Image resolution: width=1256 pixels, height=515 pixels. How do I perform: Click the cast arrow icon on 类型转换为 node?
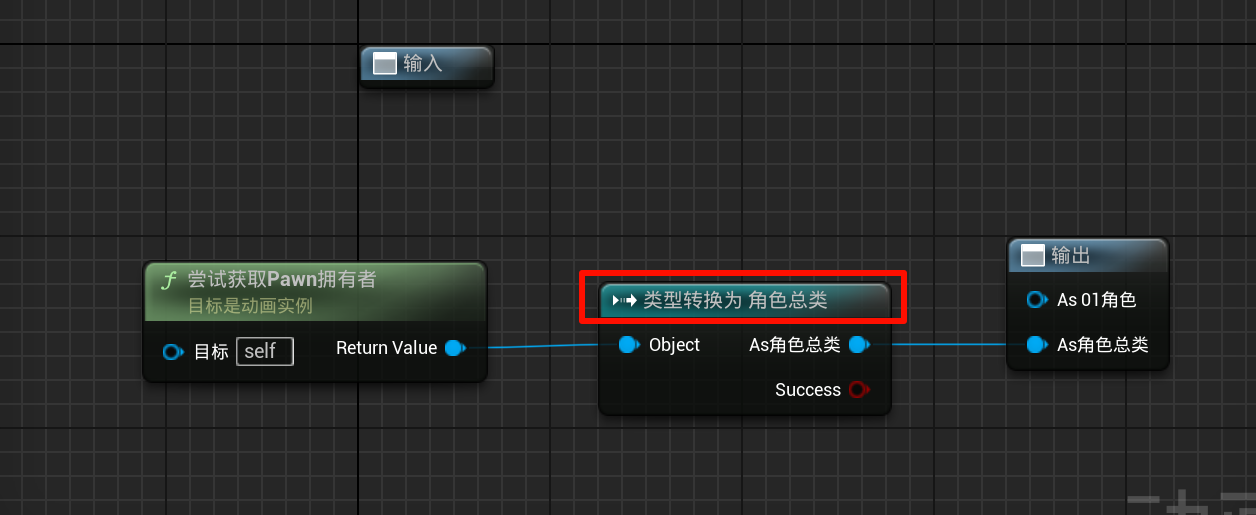625,300
